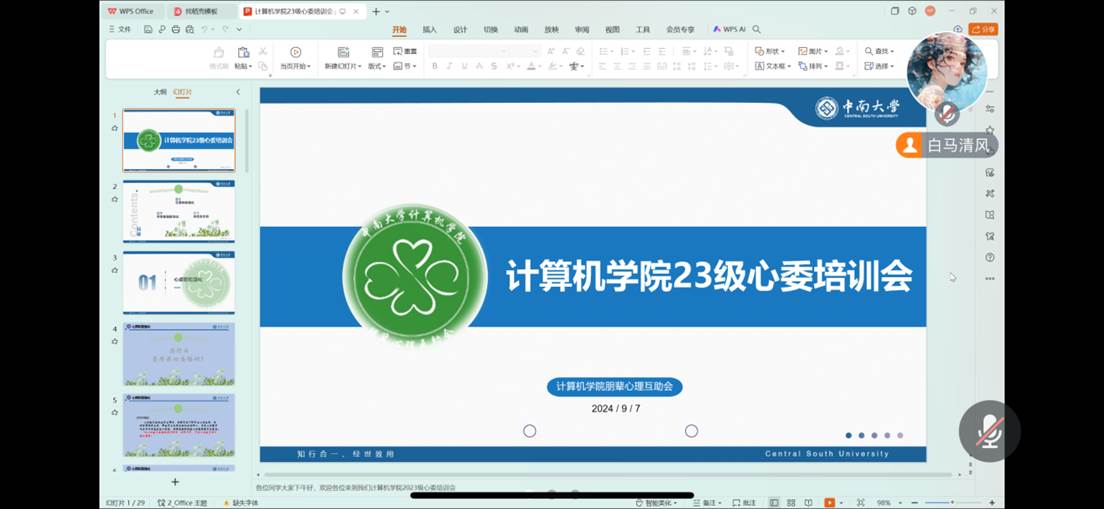The image size is (1104, 509).
Task: Click the play slideshow button in status bar
Action: pos(829,502)
